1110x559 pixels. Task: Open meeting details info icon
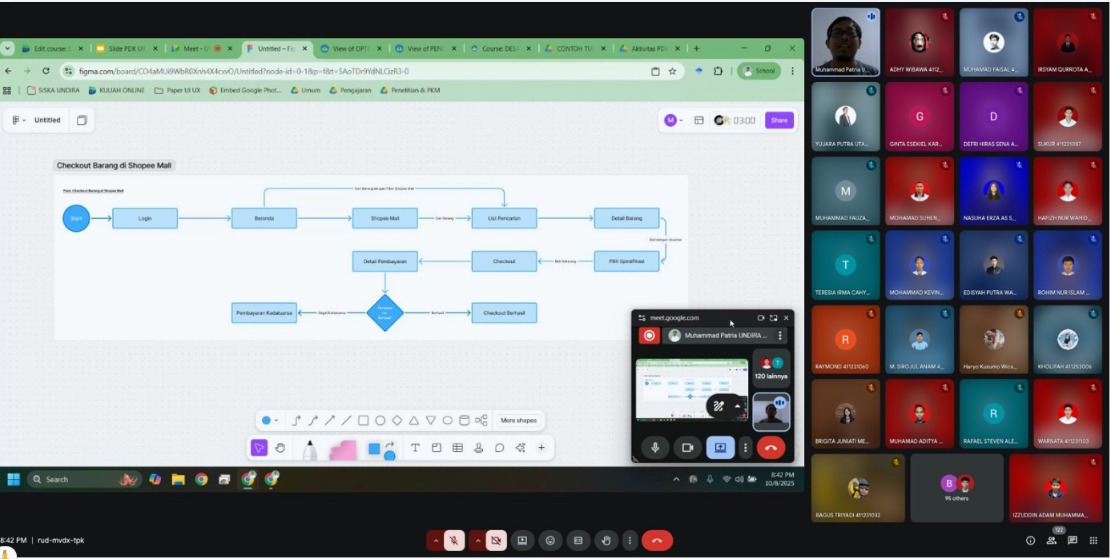(1031, 541)
